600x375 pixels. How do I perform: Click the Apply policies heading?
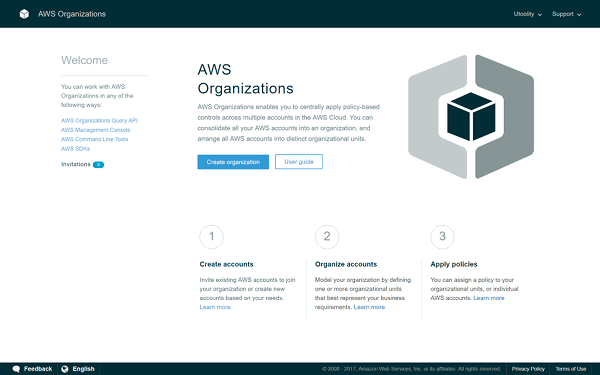click(x=454, y=264)
